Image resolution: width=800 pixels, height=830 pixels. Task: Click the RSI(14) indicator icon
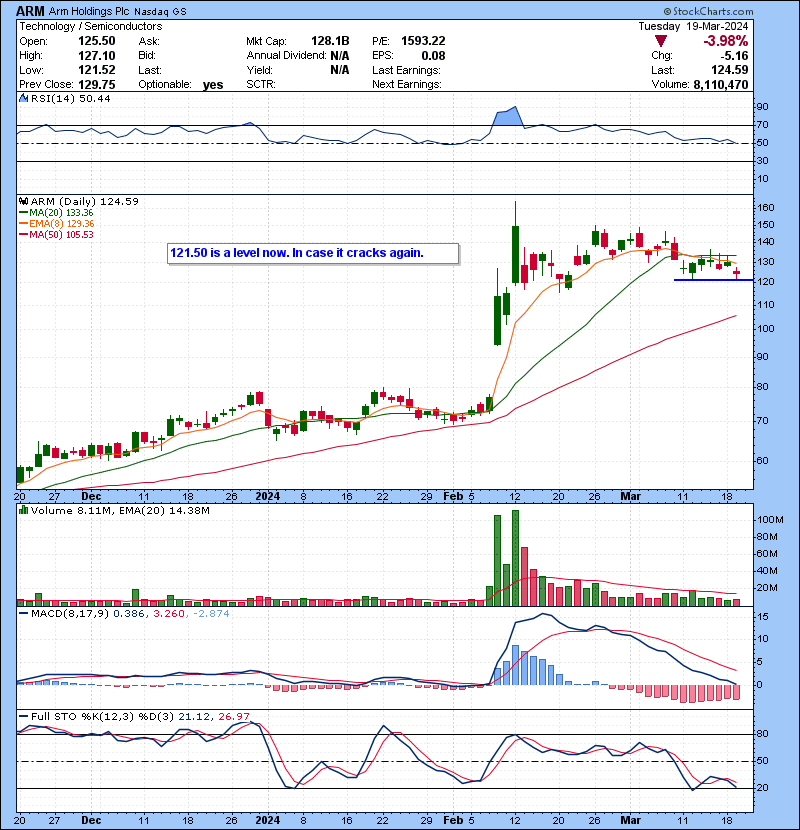(x=24, y=98)
